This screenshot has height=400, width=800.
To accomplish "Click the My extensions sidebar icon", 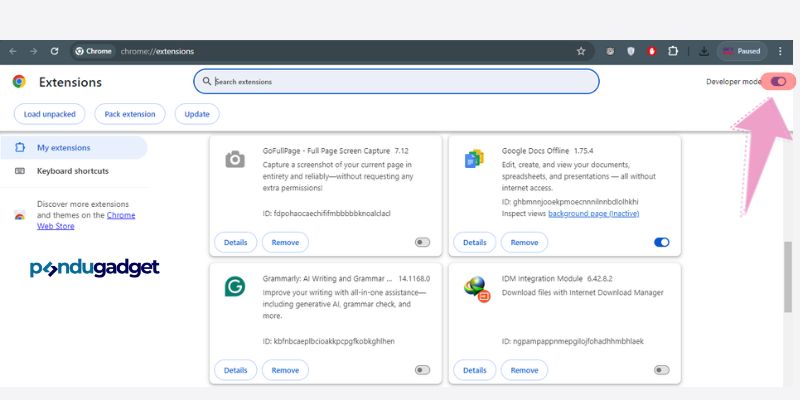I will point(20,147).
